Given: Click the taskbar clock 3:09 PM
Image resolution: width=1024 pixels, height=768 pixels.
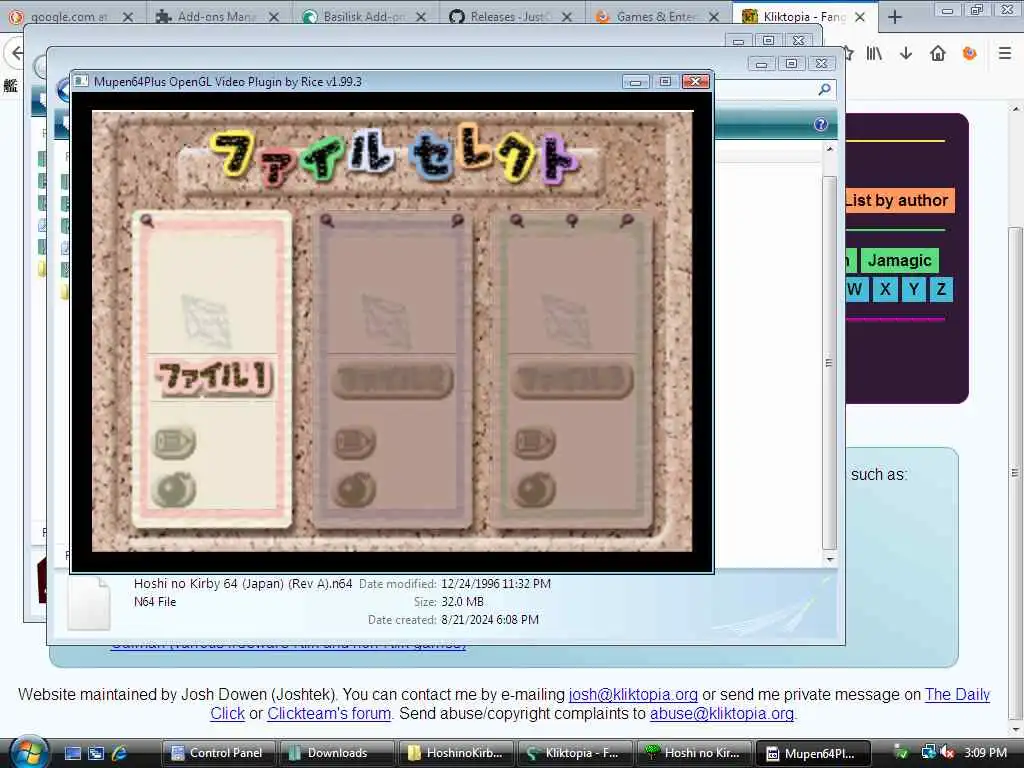Looking at the screenshot, I should pyautogui.click(x=985, y=753).
